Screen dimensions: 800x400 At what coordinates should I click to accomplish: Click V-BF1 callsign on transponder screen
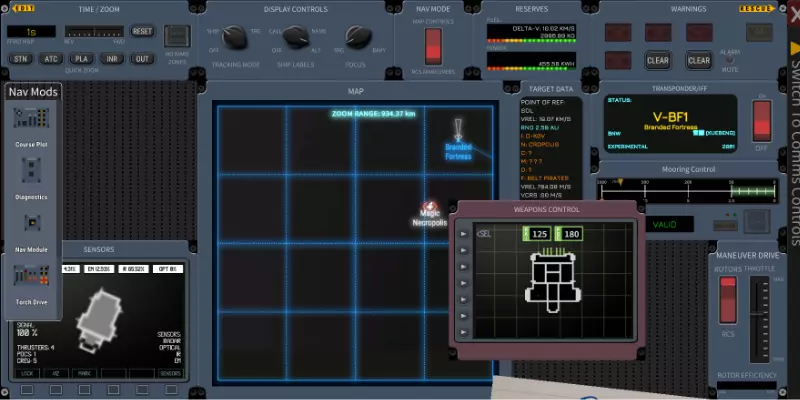coord(670,118)
